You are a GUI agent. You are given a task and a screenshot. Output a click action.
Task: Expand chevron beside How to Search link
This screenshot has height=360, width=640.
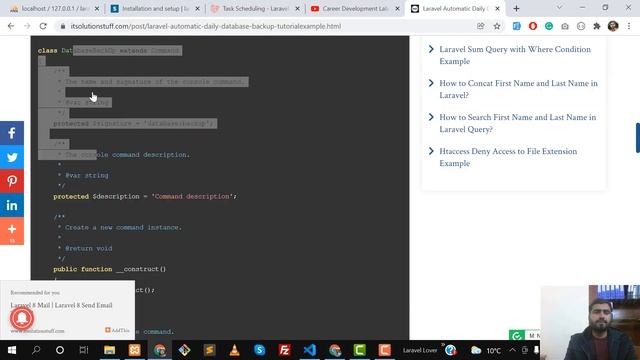click(431, 117)
